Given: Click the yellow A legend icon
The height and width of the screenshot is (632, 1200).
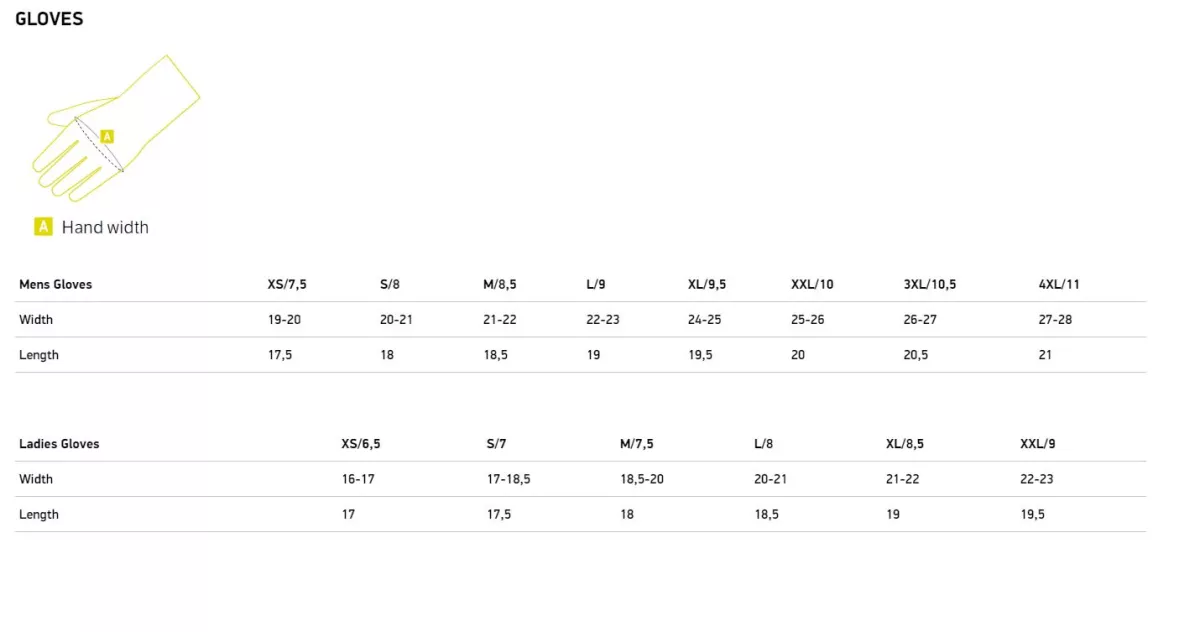Looking at the screenshot, I should [x=43, y=227].
